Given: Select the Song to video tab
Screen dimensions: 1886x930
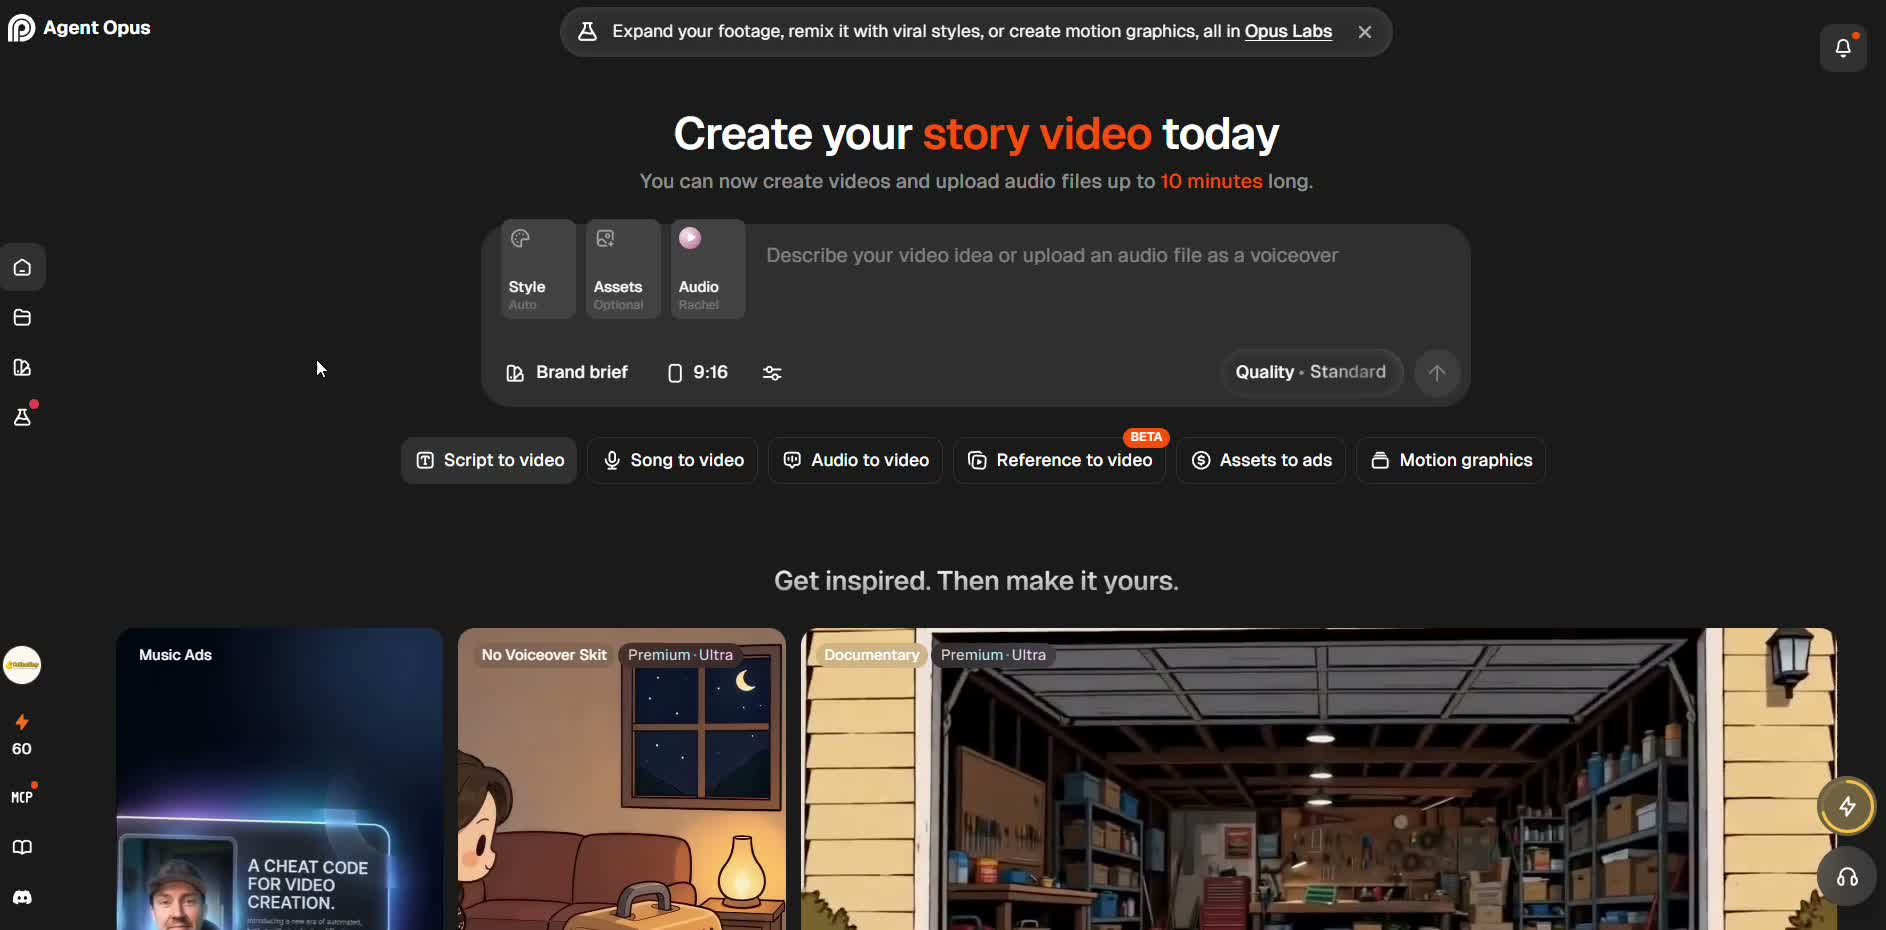Looking at the screenshot, I should 672,460.
